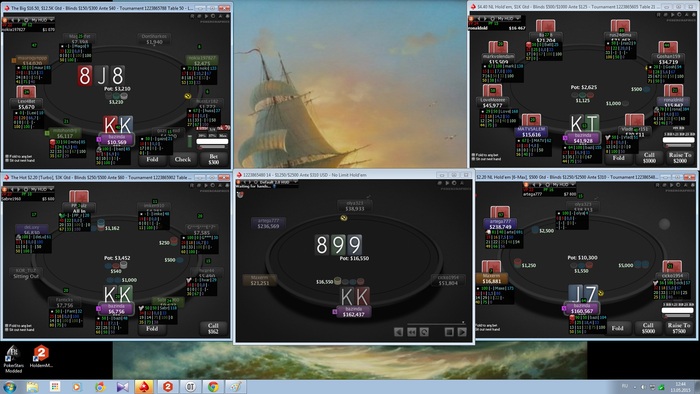The image size is (700, 394).
Task: Click raise size slider in 6-Max table
Action: [x=678, y=316]
